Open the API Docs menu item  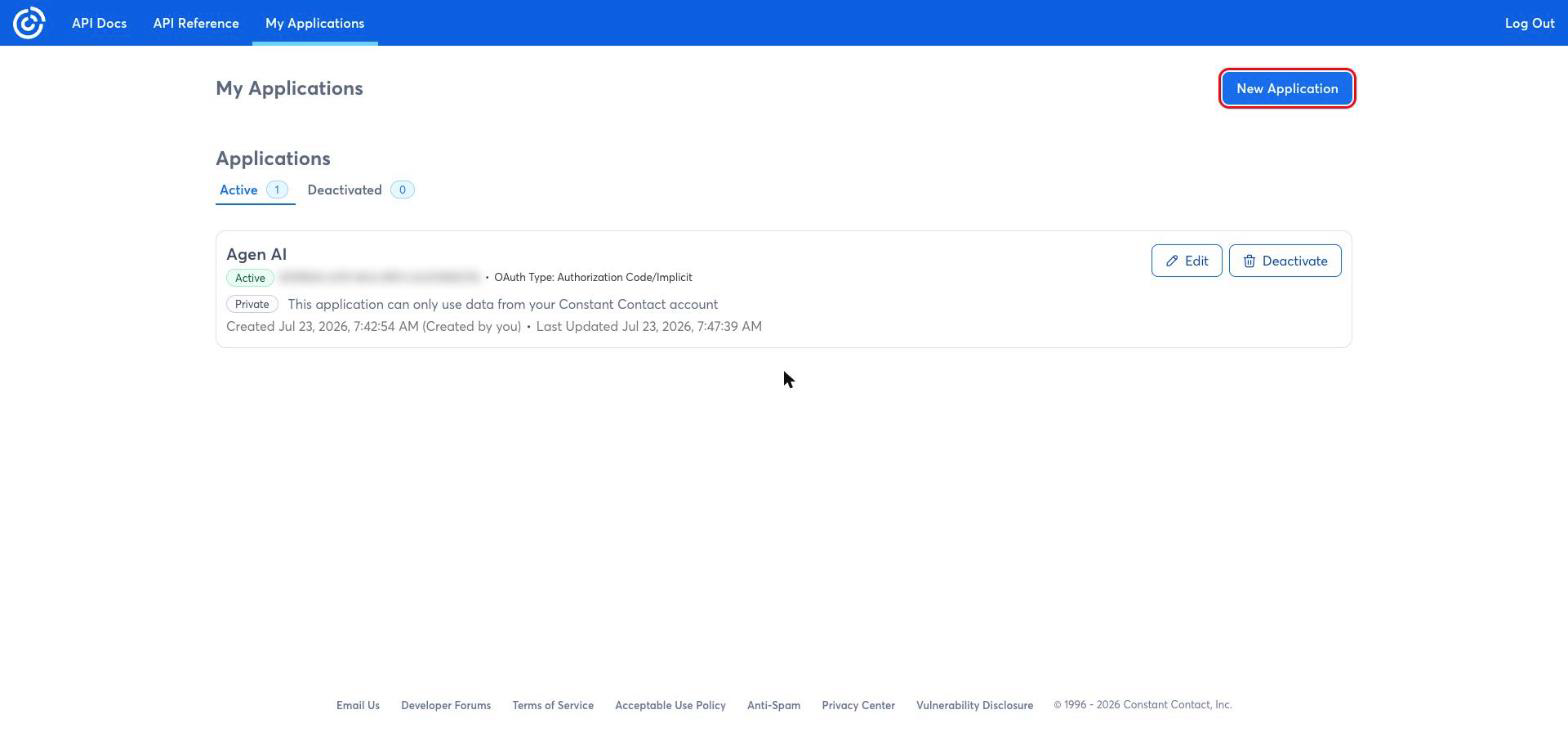(x=99, y=23)
